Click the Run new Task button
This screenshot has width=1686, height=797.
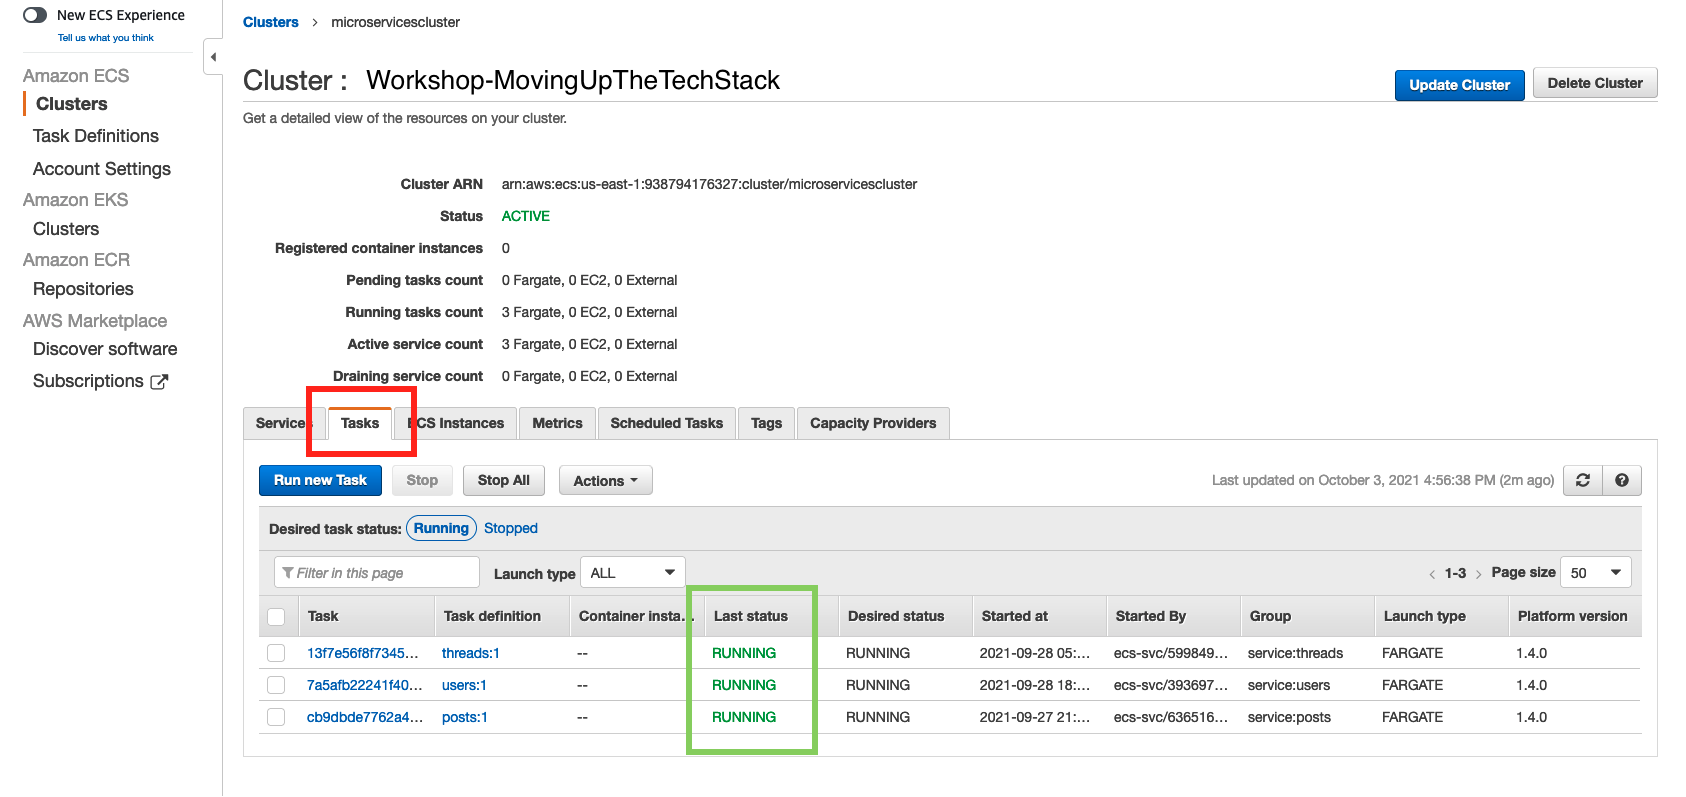click(x=320, y=480)
